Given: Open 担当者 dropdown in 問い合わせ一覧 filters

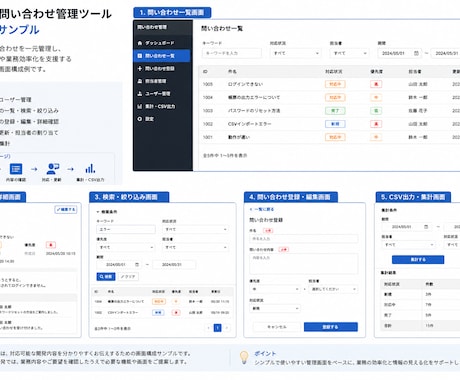Looking at the screenshot, I should coord(349,53).
